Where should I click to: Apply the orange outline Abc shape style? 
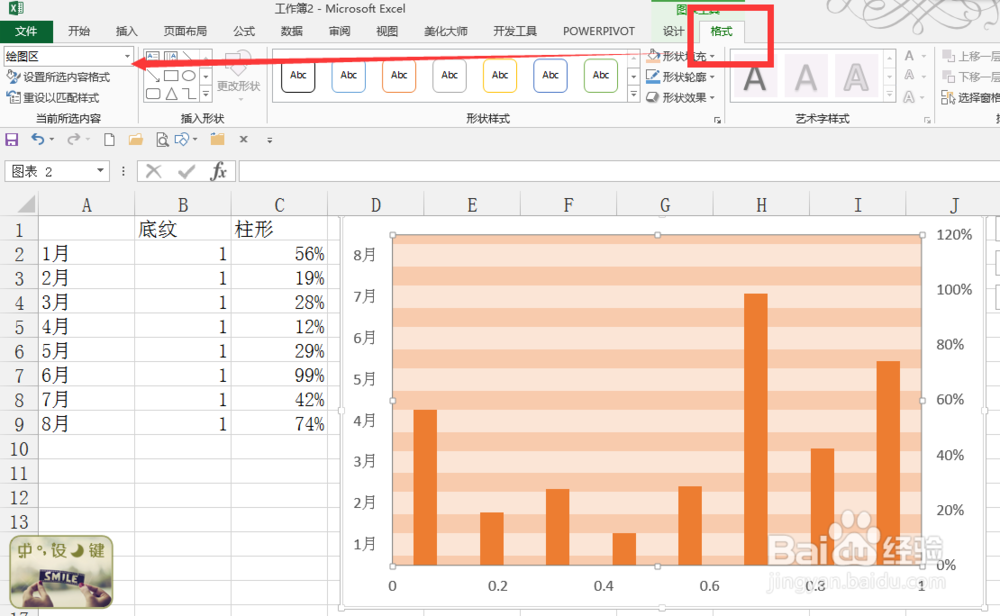pos(399,75)
